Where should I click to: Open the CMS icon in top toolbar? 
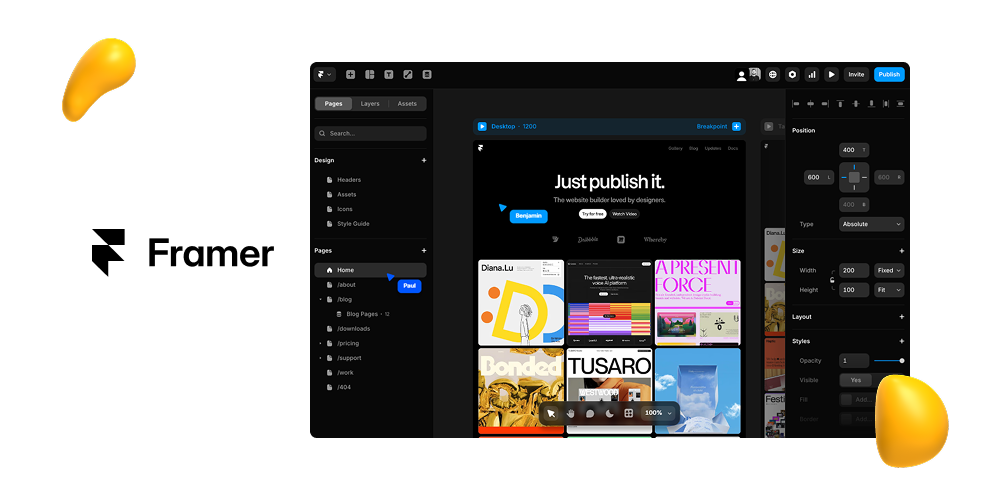[427, 75]
